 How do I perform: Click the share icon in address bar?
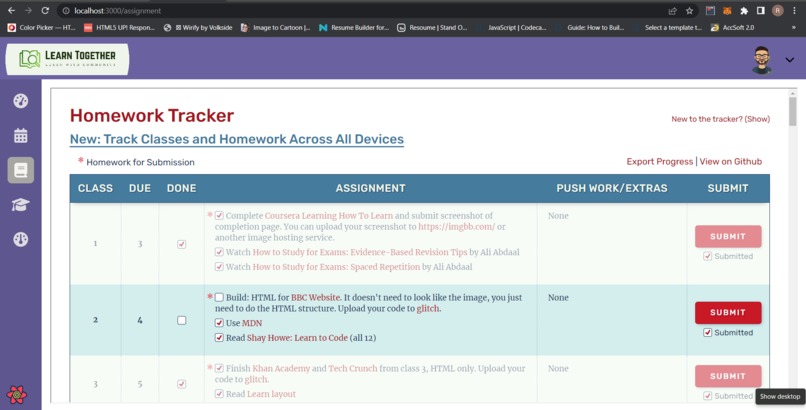(672, 11)
